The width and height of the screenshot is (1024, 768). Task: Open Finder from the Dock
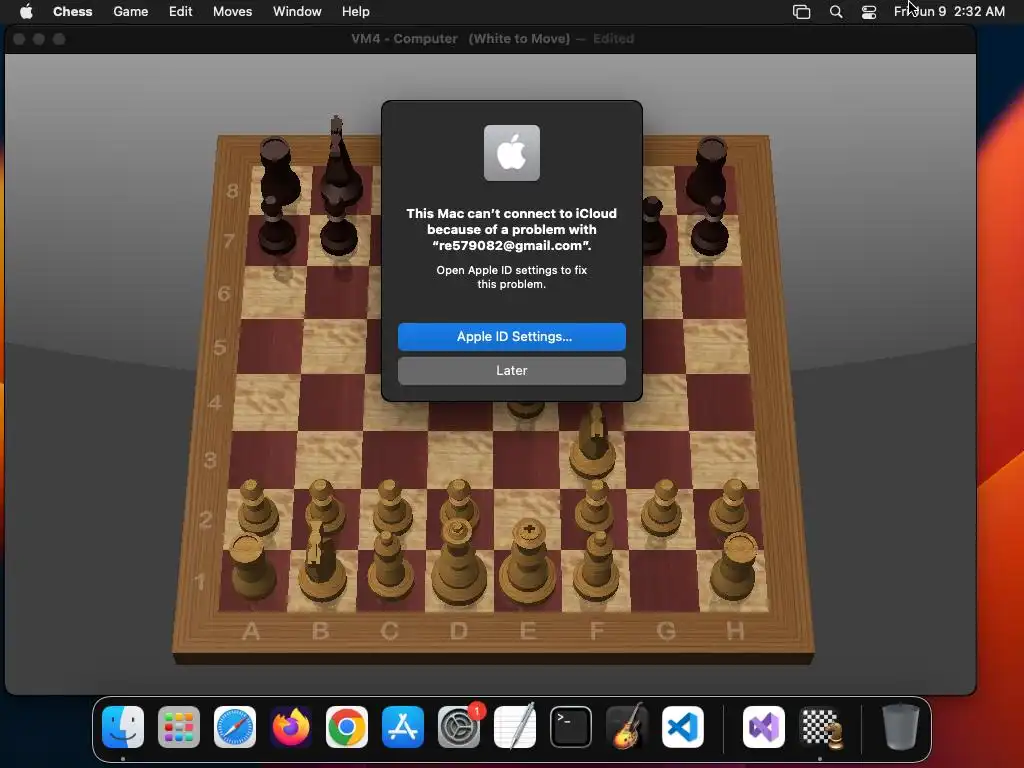coord(123,726)
